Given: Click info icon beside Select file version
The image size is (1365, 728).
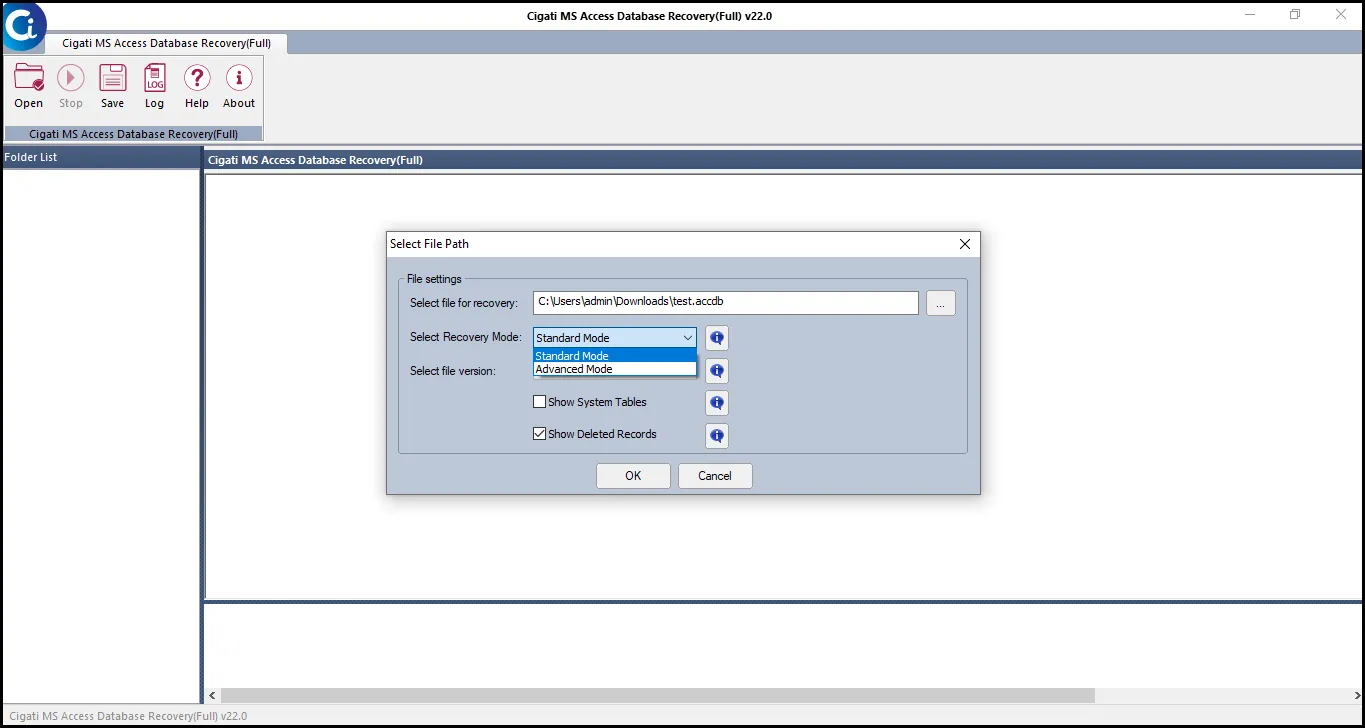Looking at the screenshot, I should pyautogui.click(x=717, y=371).
